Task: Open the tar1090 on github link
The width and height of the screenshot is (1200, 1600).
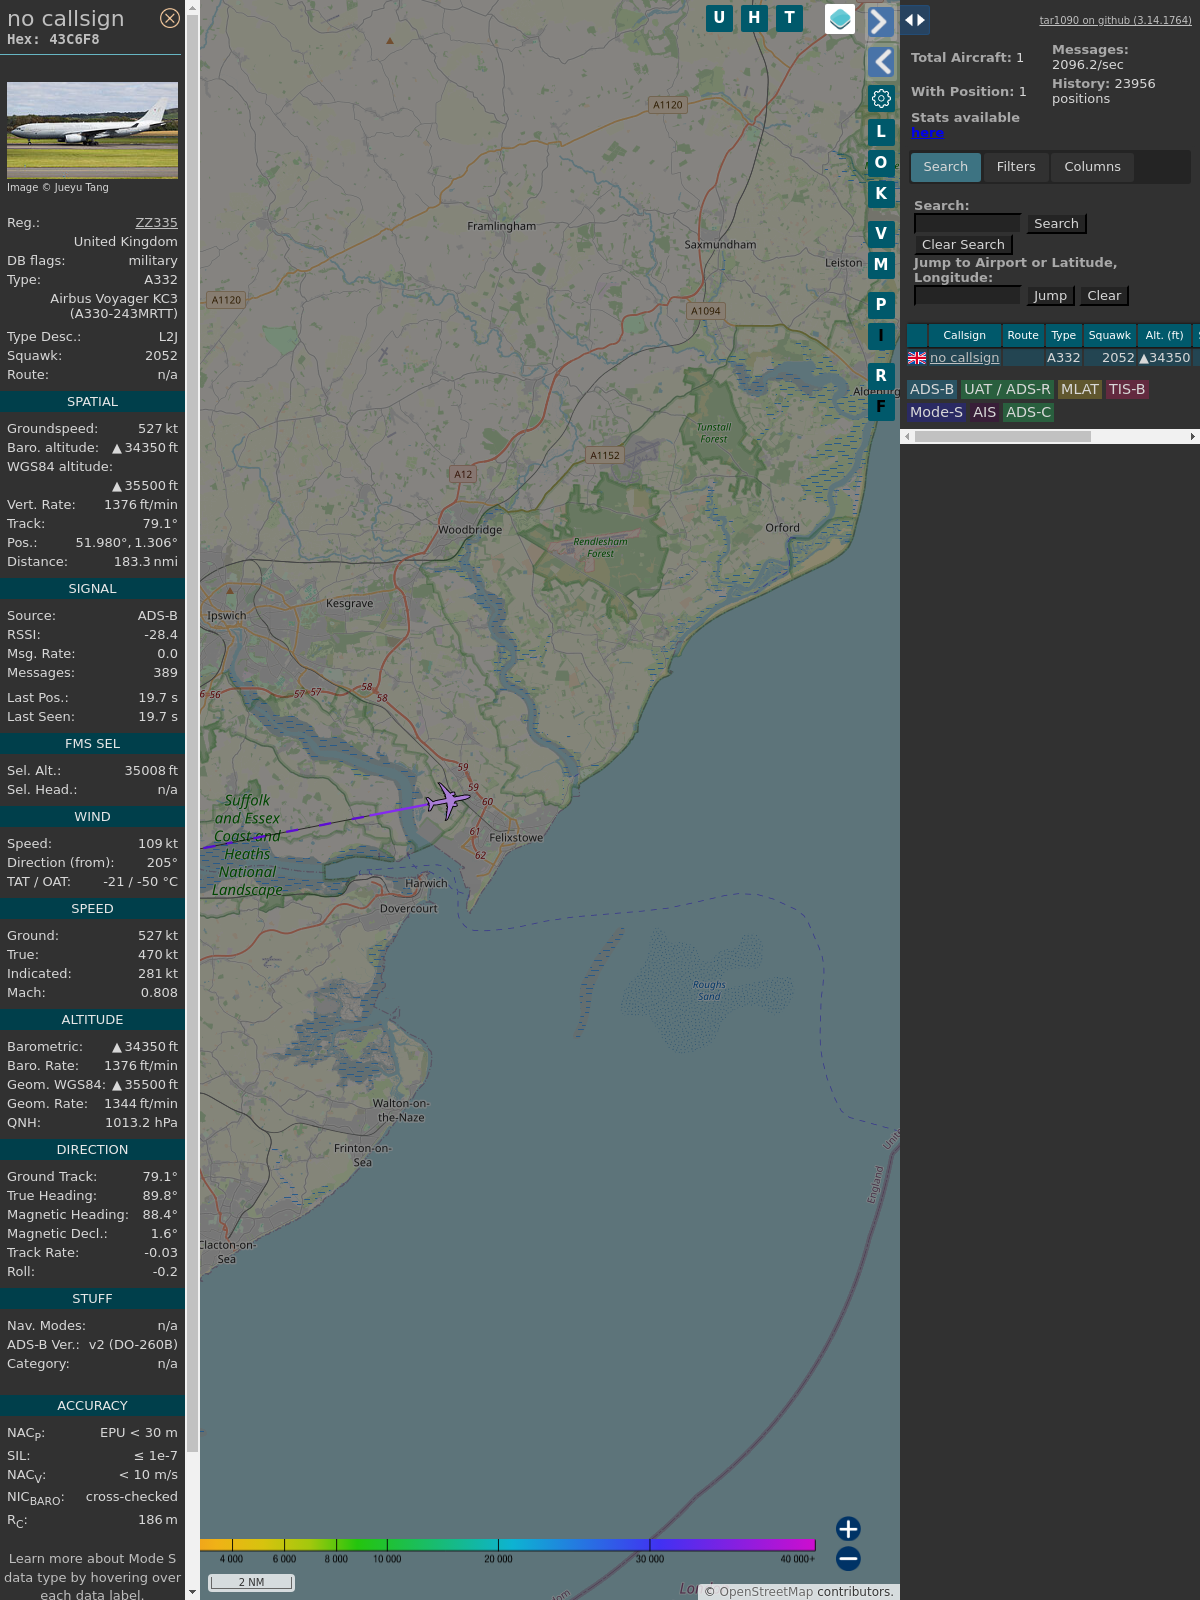Action: (x=1115, y=20)
